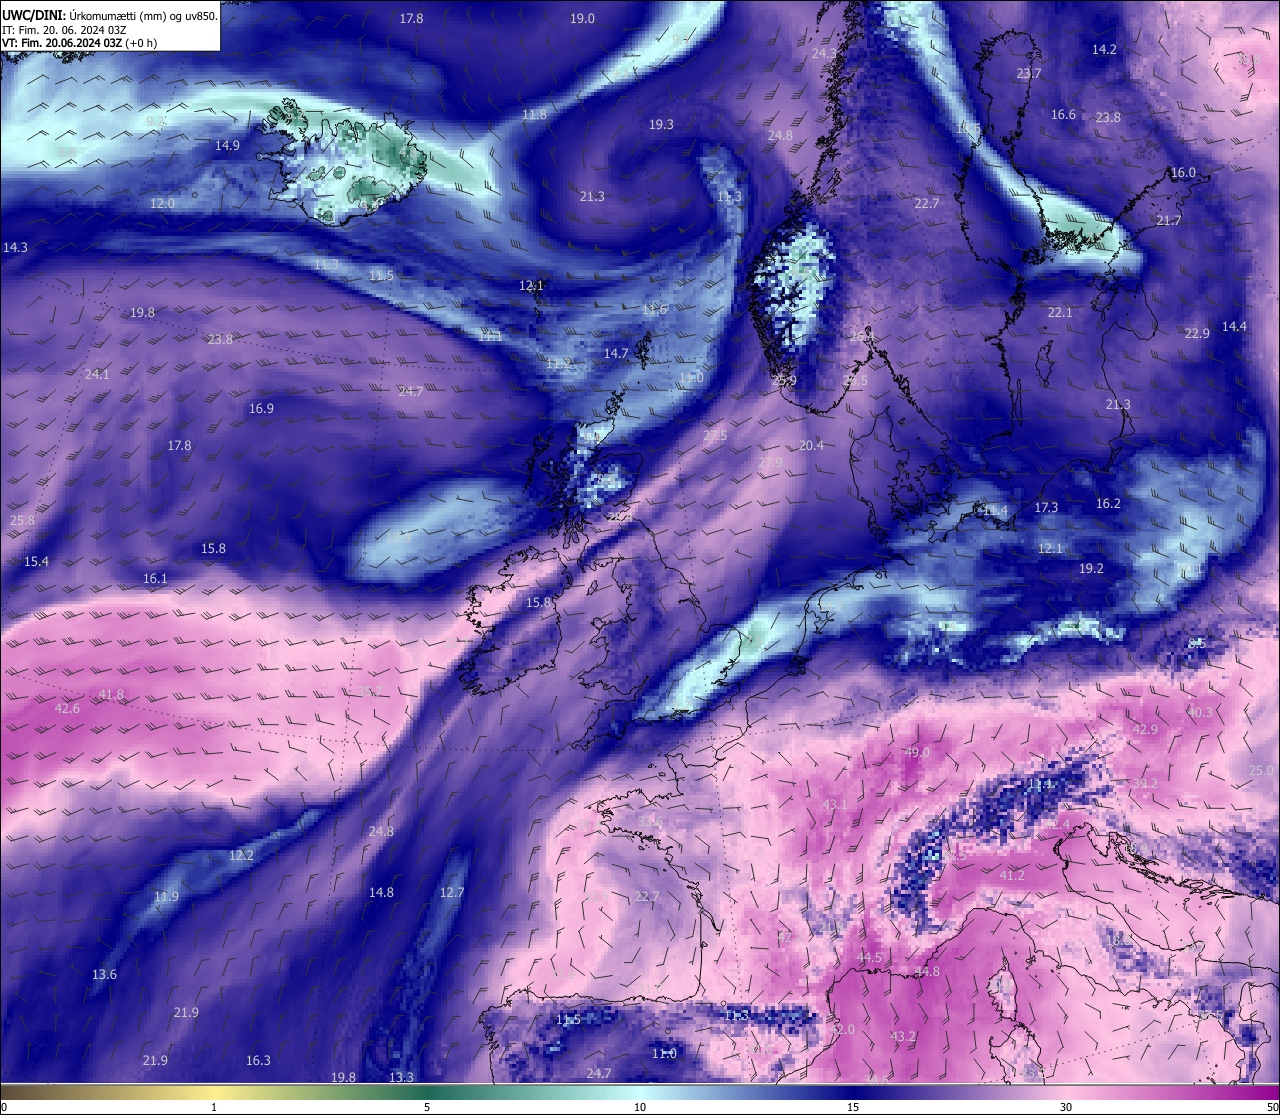Screen dimensions: 1280x1115
Task: Click the colorbar tick label 1
Action: [214, 1107]
